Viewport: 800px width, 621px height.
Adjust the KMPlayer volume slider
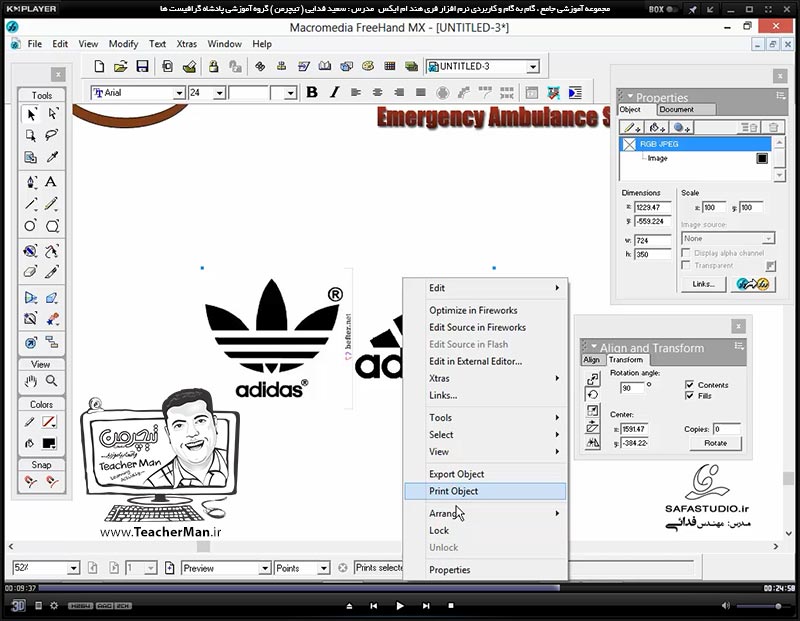pyautogui.click(x=761, y=606)
